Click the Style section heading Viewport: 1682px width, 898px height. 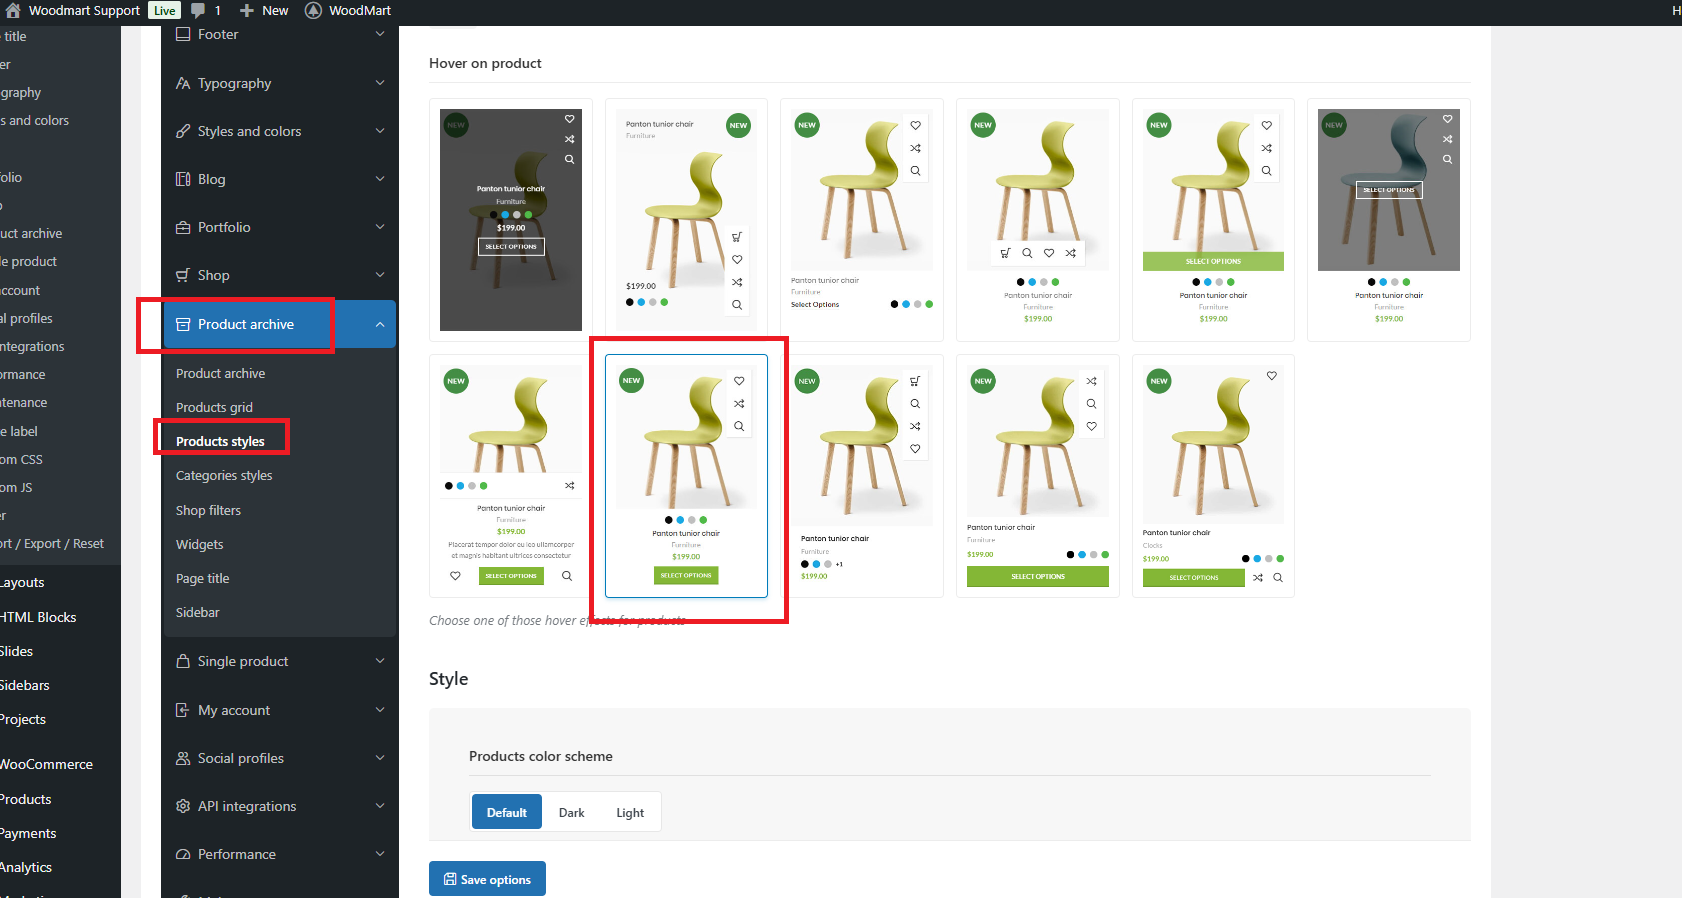click(448, 679)
